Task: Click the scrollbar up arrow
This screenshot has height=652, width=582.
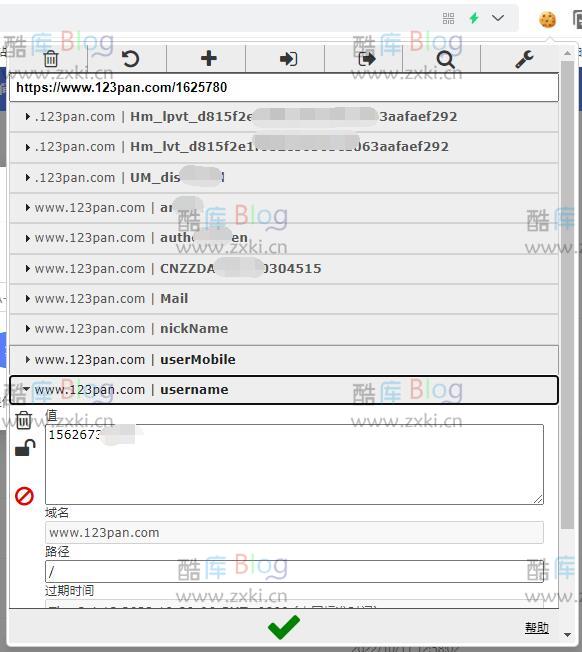Action: click(567, 54)
